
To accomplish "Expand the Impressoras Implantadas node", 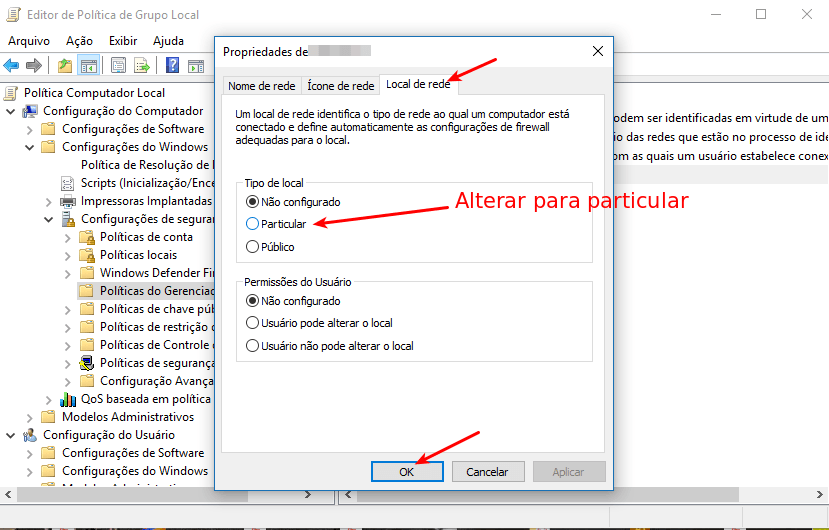I will coord(49,202).
